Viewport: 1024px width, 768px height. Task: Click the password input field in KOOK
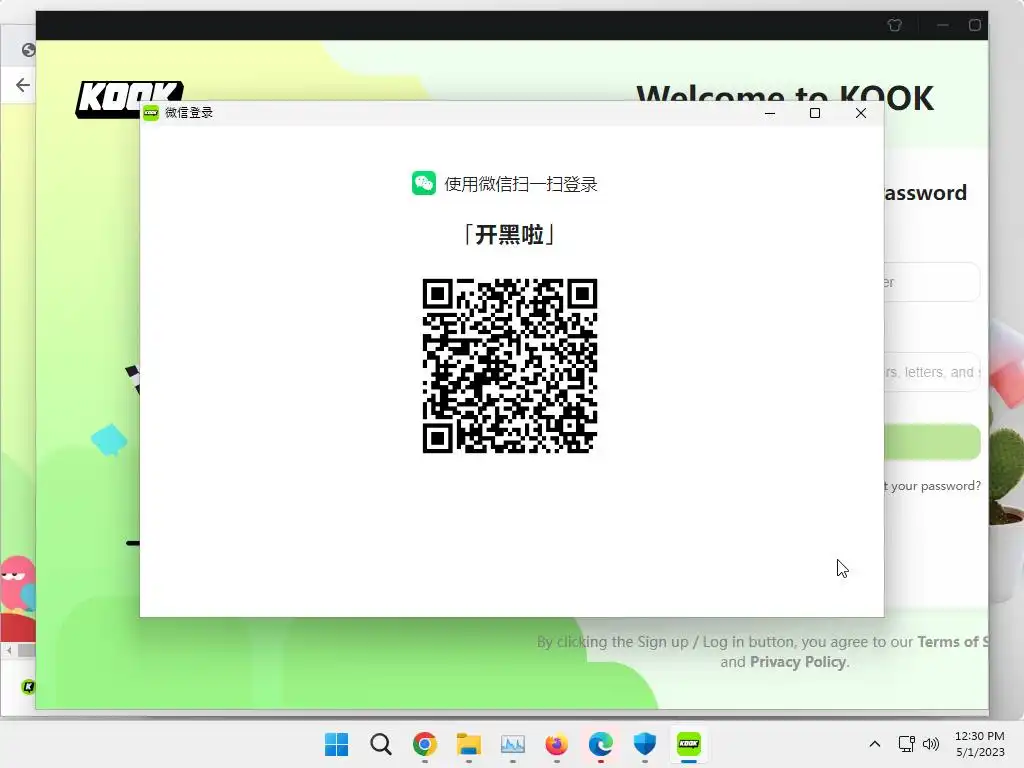point(932,372)
